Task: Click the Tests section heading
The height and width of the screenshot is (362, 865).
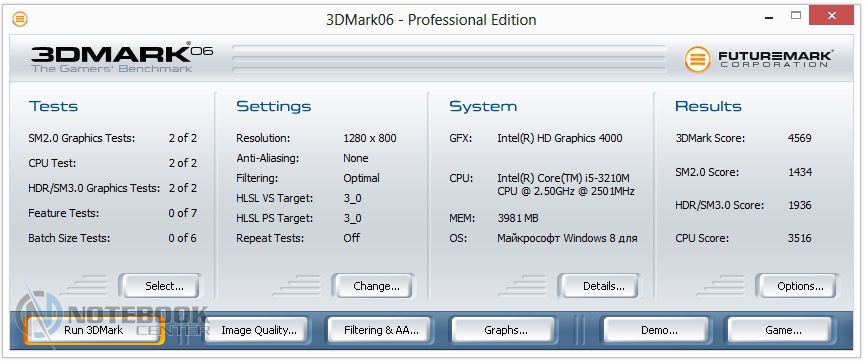Action: (53, 106)
